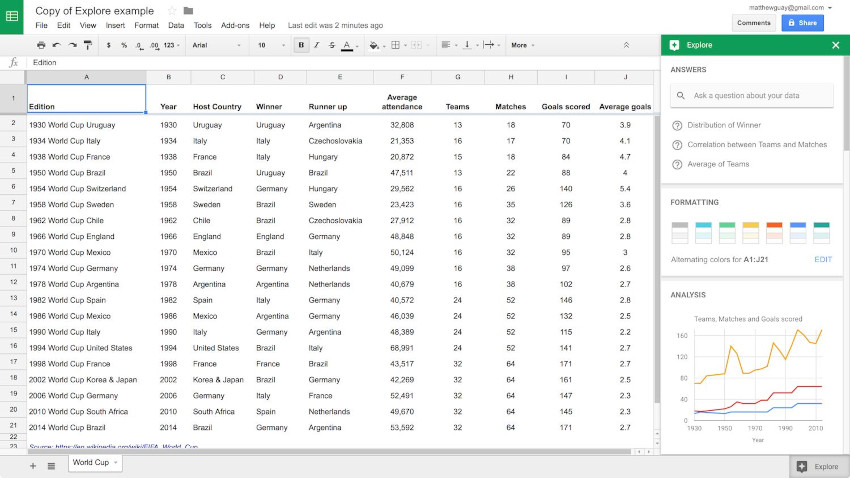
Task: Open the font size 10 dropdown
Action: [271, 46]
